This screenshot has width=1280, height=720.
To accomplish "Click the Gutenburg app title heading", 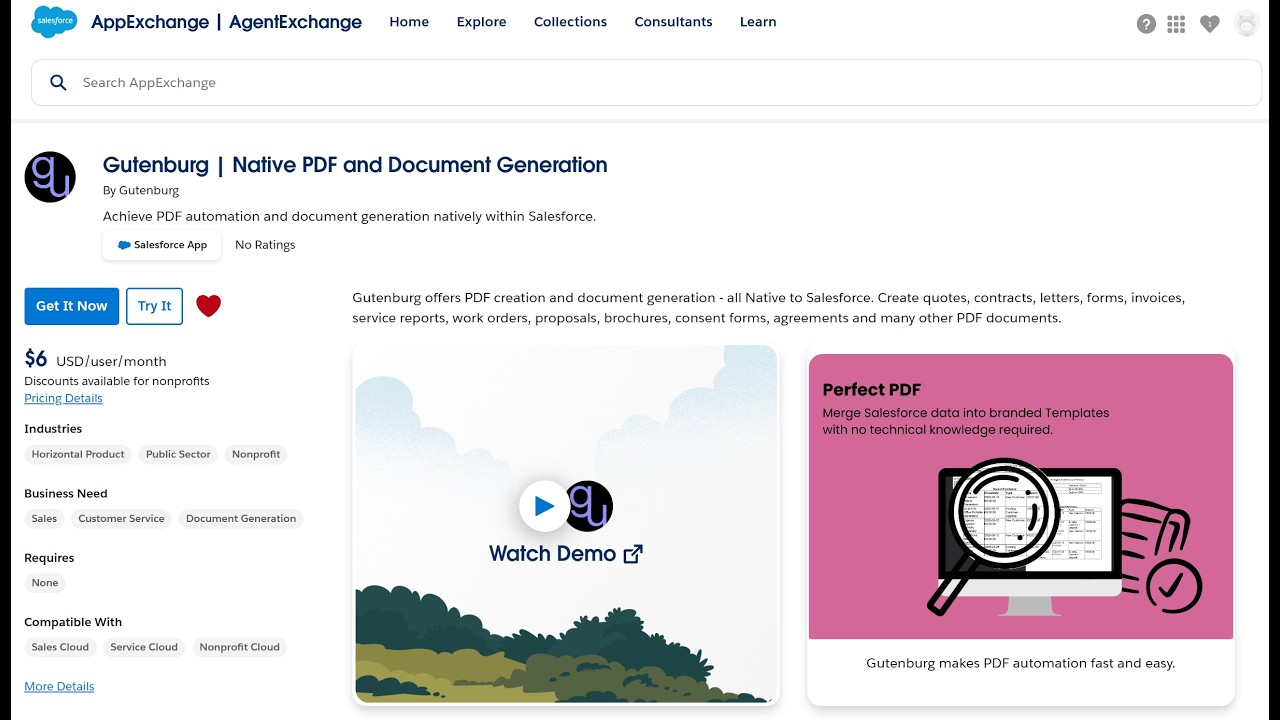I will 355,165.
